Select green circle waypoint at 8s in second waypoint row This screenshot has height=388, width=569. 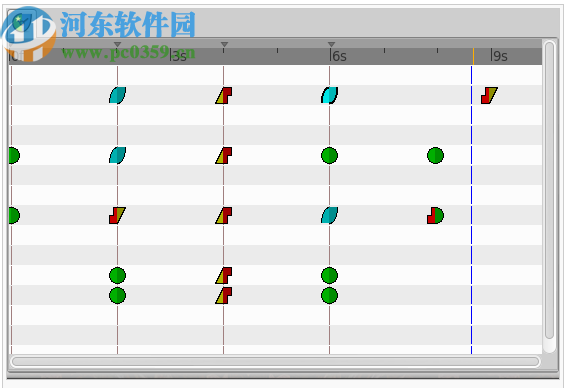coord(435,155)
